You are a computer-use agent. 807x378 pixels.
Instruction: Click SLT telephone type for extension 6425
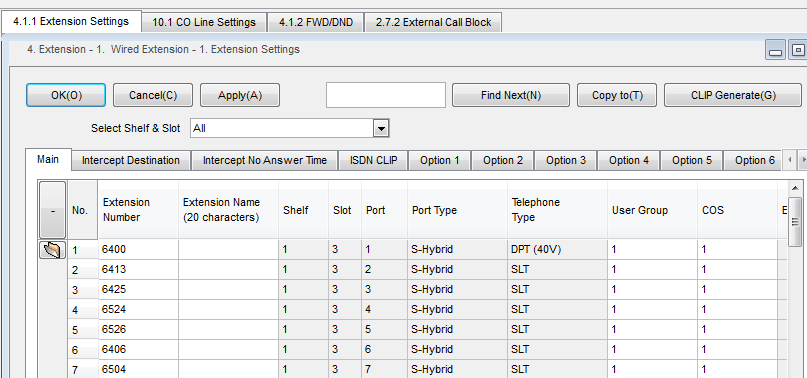coord(557,290)
